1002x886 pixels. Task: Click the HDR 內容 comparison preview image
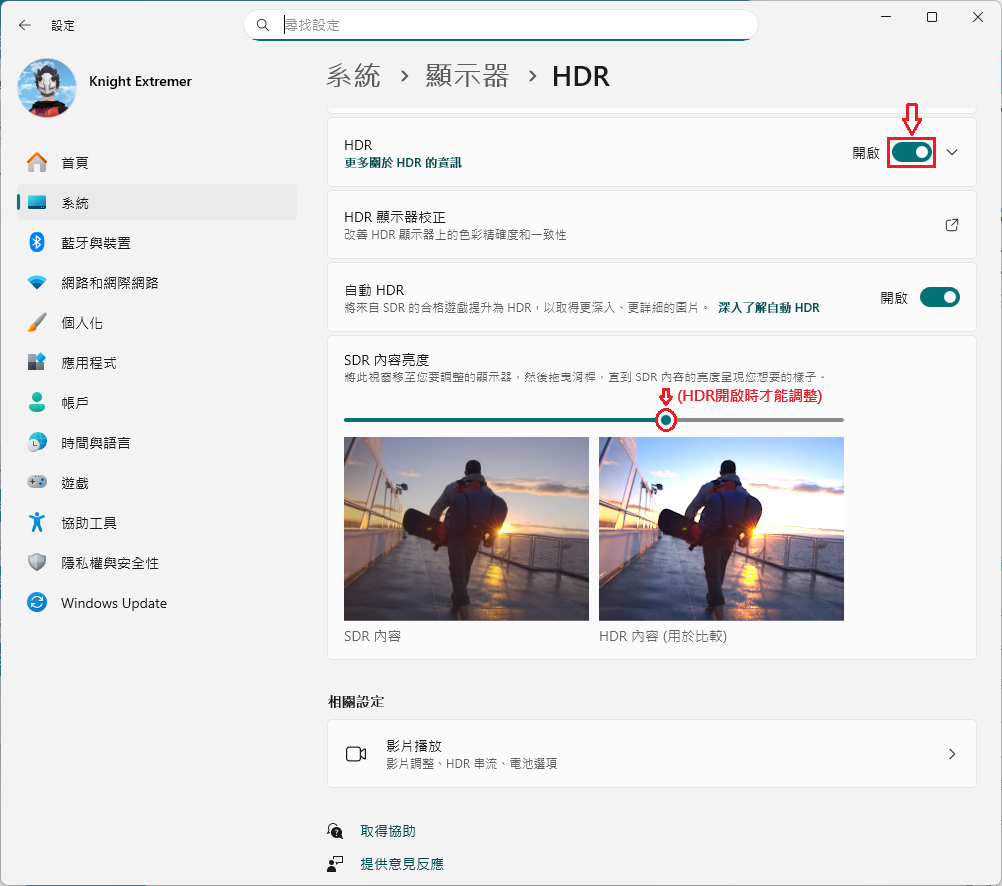pyautogui.click(x=721, y=529)
